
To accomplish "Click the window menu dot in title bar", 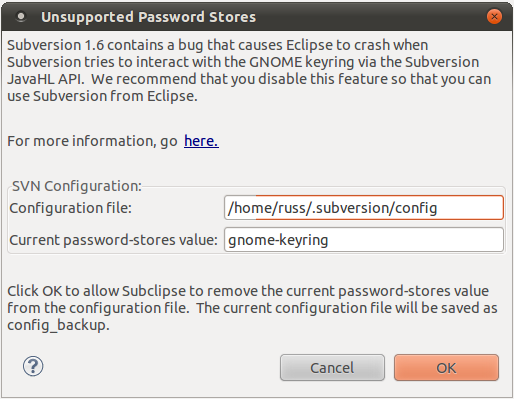I will click(x=21, y=16).
